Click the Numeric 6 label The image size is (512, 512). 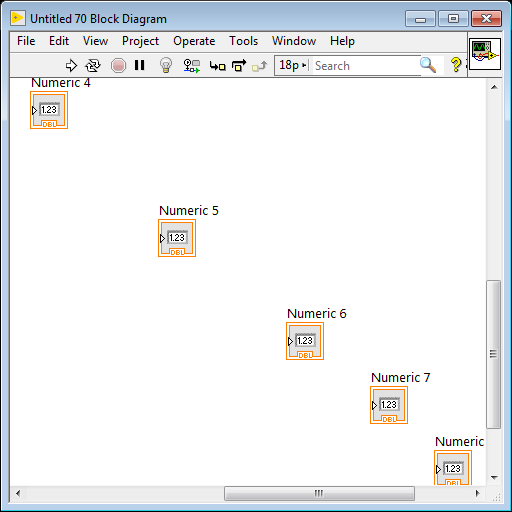(x=317, y=314)
